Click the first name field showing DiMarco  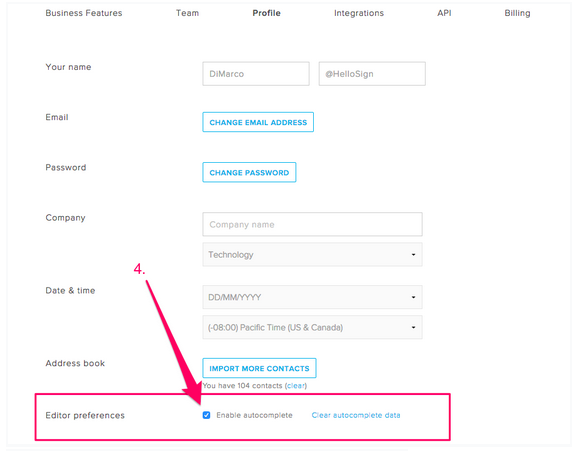[256, 74]
